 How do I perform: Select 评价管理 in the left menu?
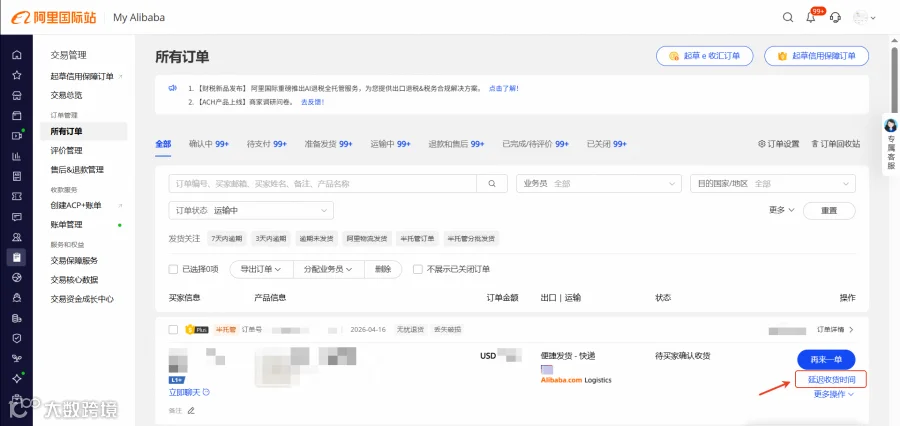click(67, 150)
